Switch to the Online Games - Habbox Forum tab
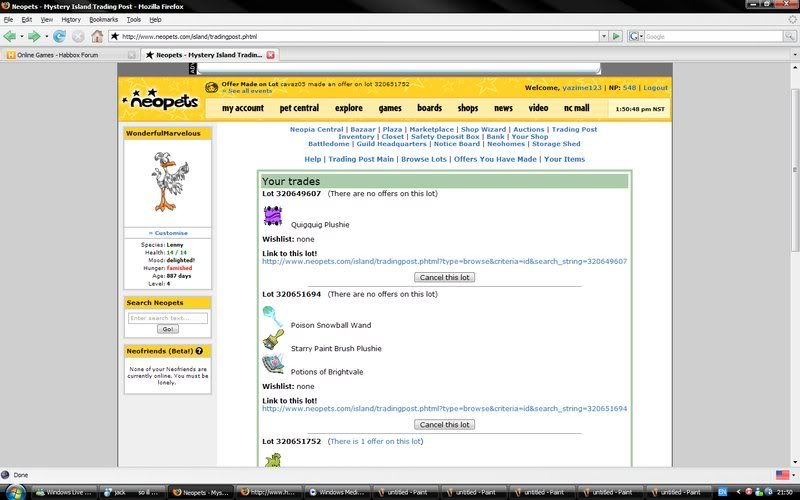 click(67, 54)
